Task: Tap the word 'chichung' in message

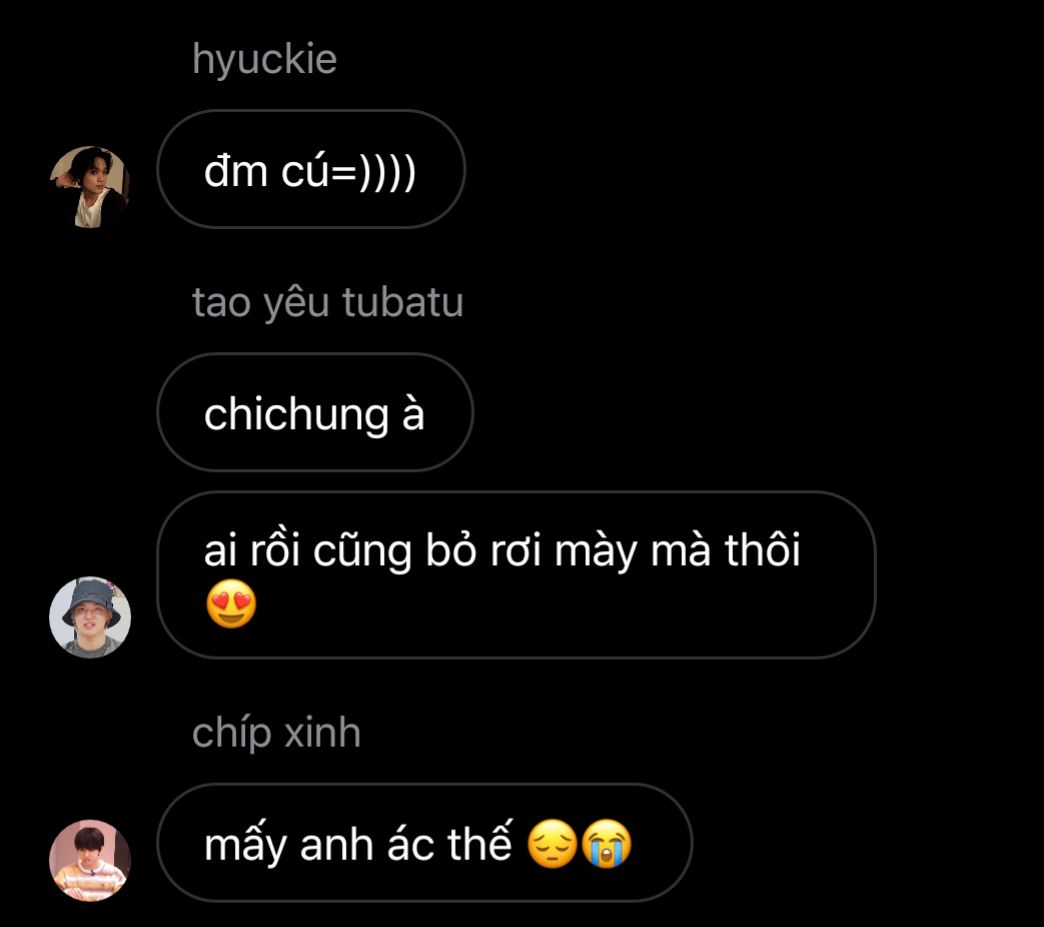Action: [296, 415]
